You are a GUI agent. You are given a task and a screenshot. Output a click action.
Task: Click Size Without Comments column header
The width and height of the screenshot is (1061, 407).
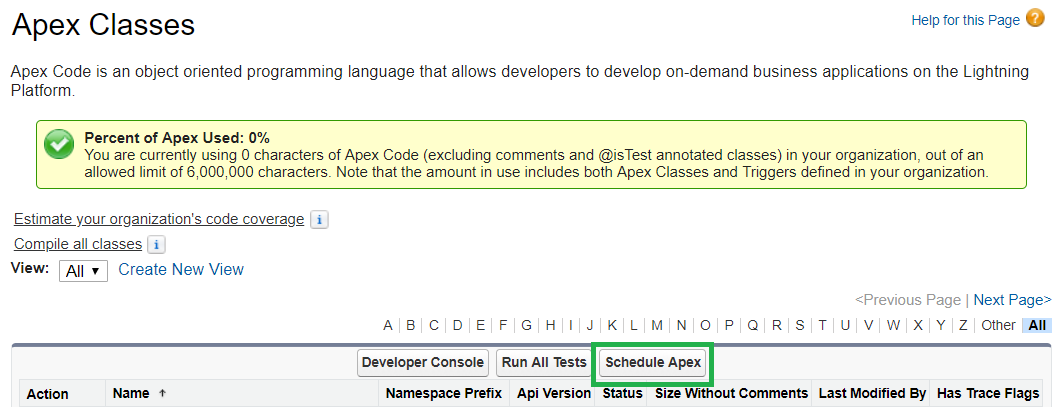(x=731, y=393)
